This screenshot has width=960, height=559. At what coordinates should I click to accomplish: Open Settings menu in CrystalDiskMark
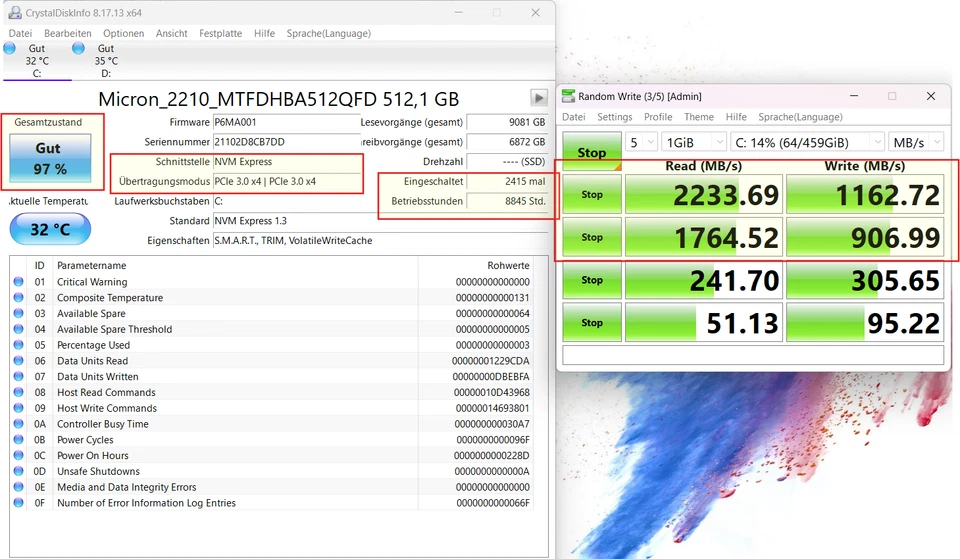click(615, 116)
